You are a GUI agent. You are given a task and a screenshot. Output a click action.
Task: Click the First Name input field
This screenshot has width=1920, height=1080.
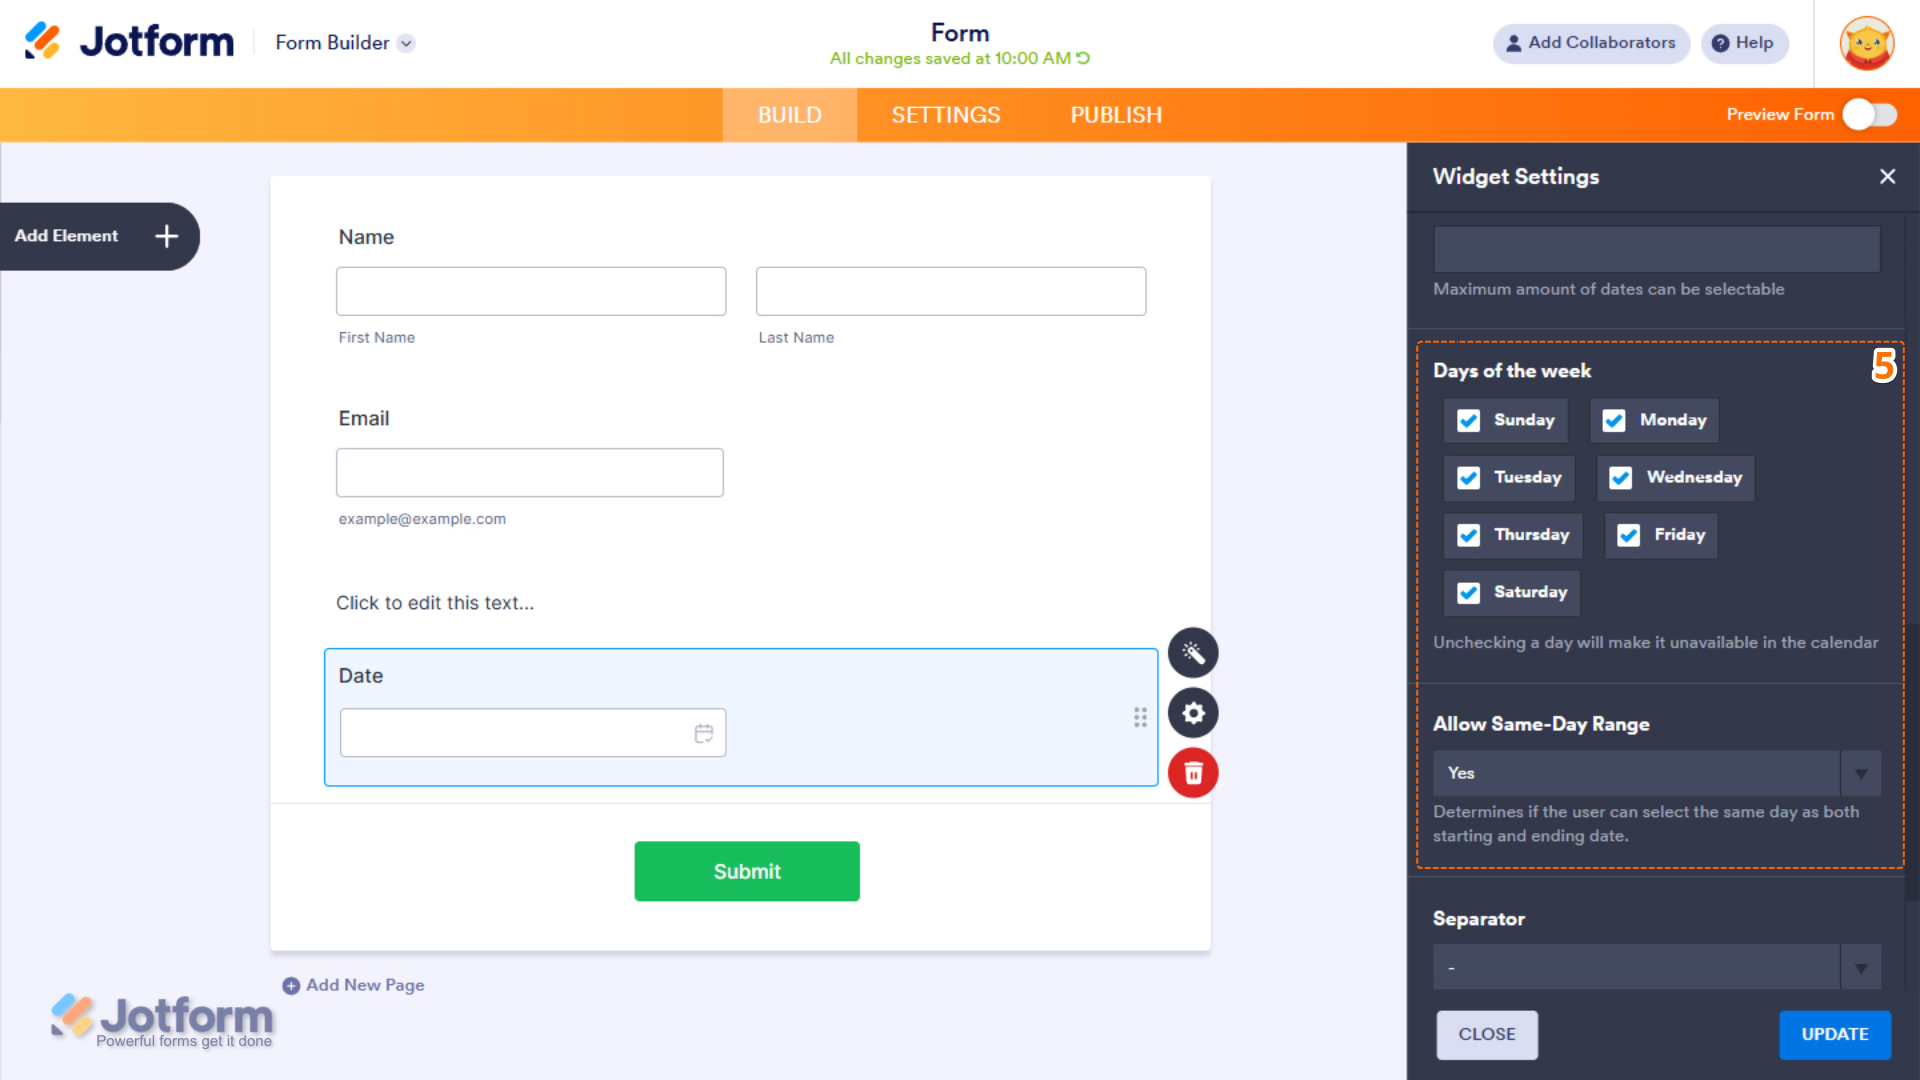[x=531, y=291]
